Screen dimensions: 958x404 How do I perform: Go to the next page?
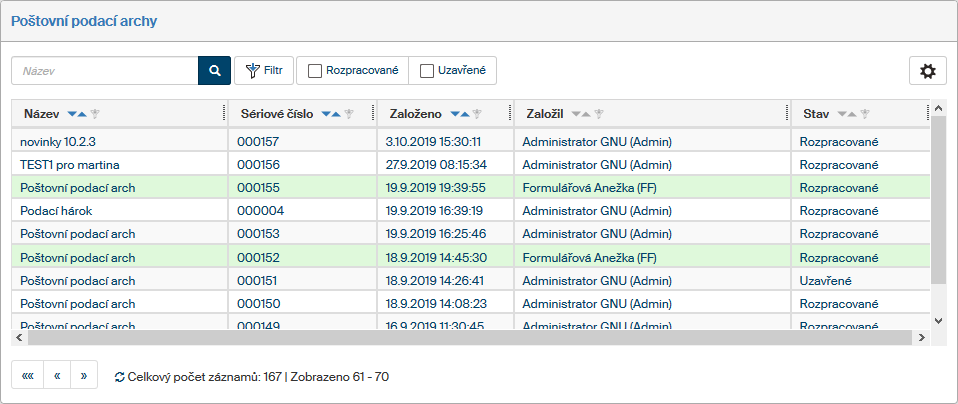point(83,376)
